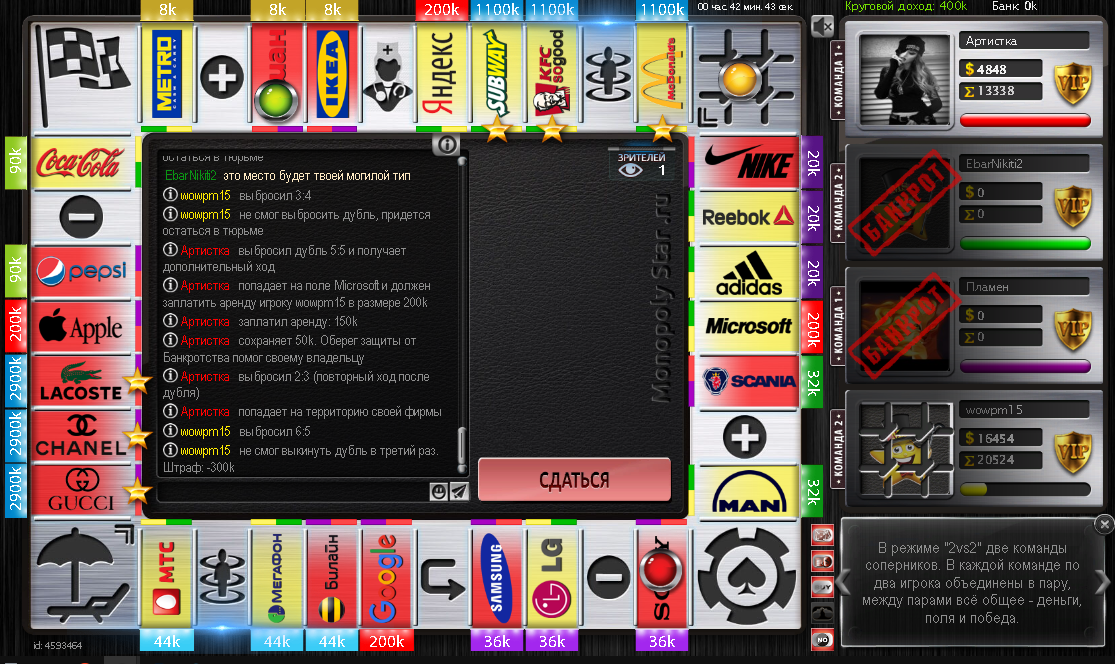Select the GUCCI property cell

(82, 491)
